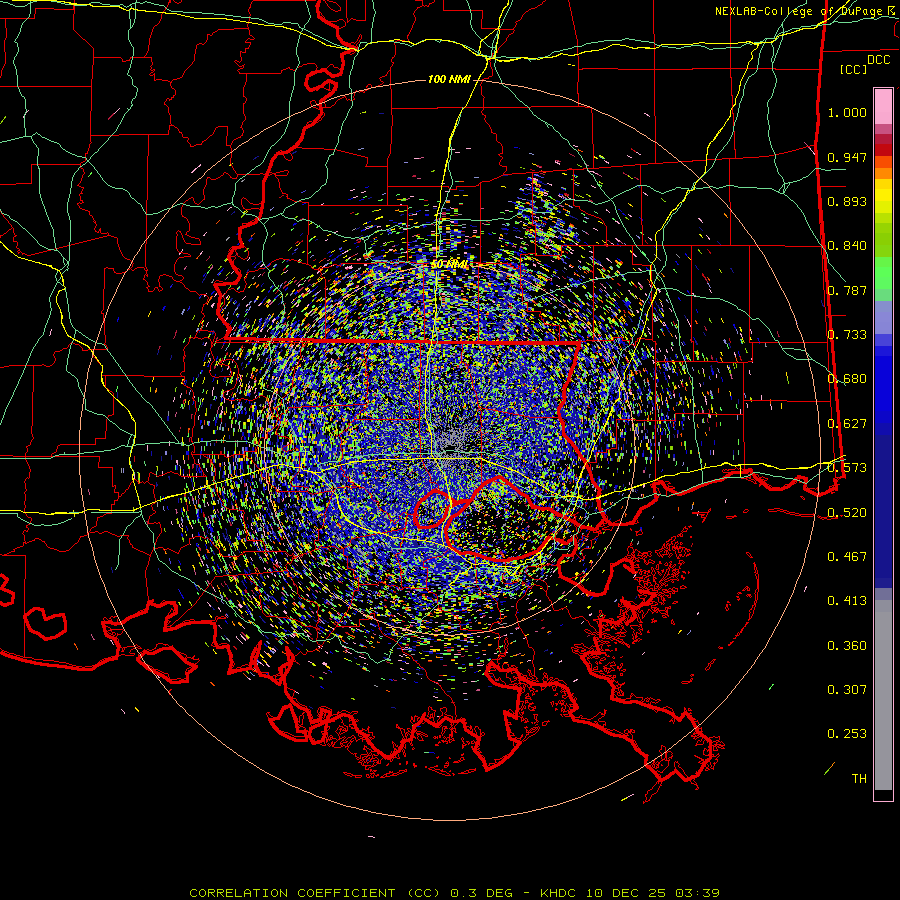
Task: Select the 0.520 legend value
Action: coord(847,513)
